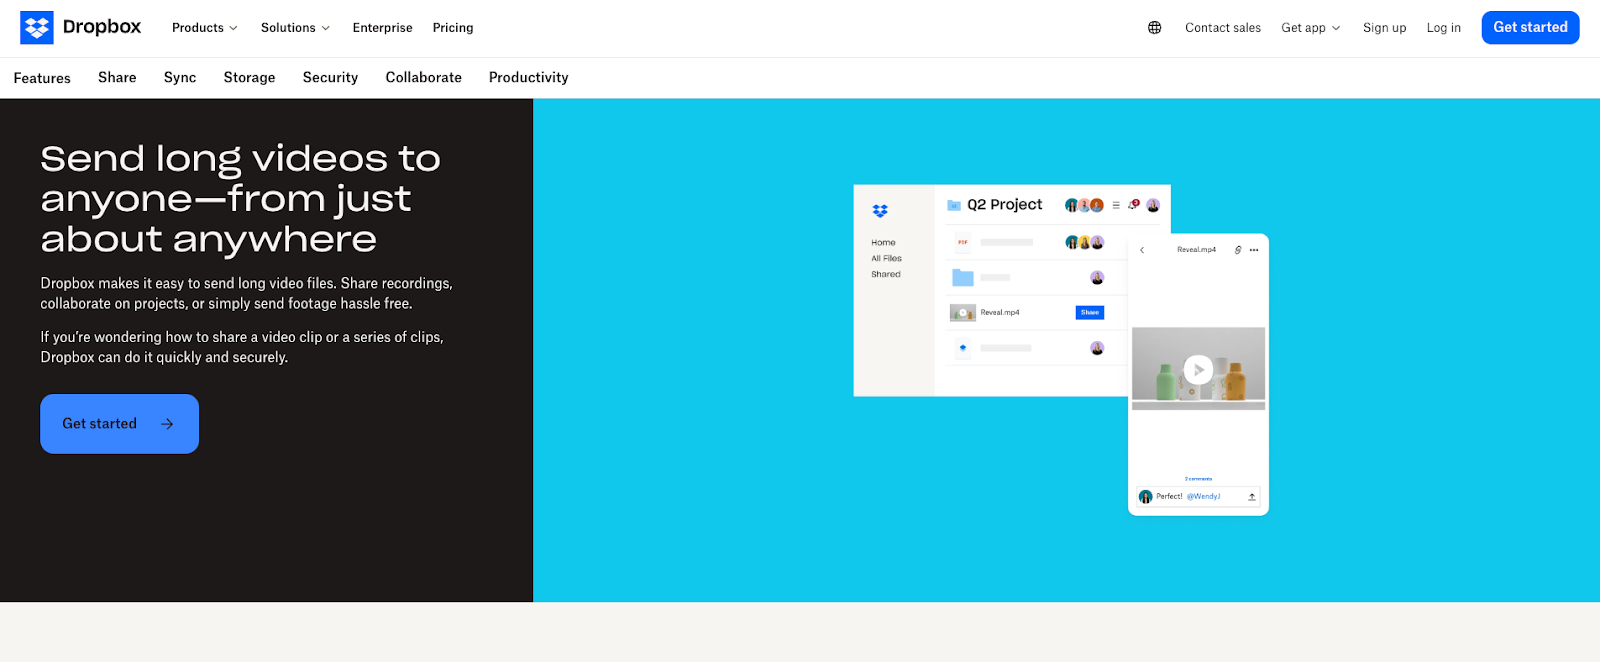Click the Q2 Project folder icon
This screenshot has height=662, width=1600.
point(954,205)
